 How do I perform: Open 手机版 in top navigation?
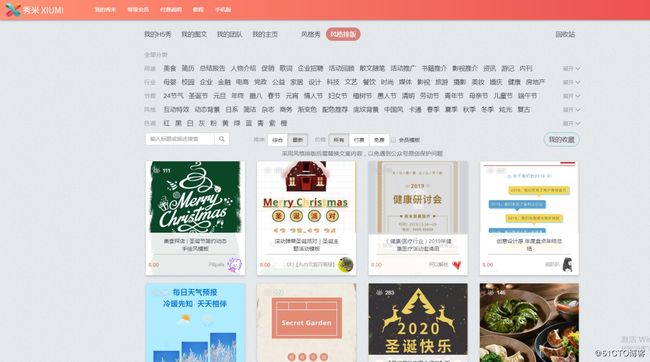pos(223,10)
